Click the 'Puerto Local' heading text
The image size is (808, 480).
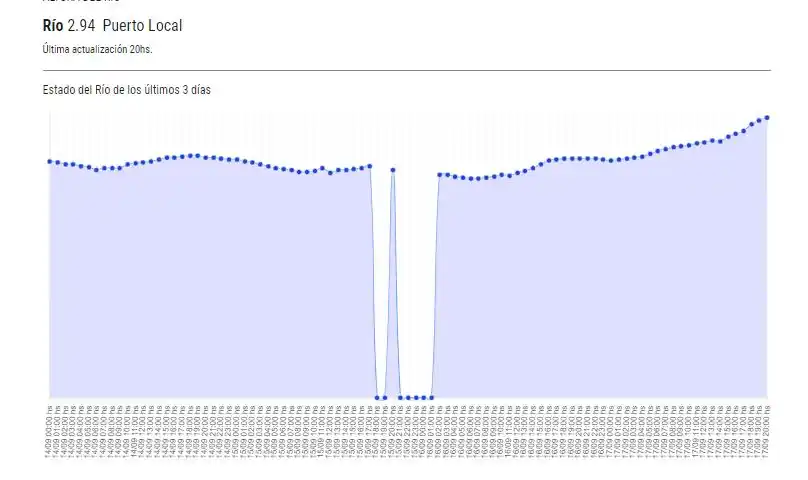142,25
